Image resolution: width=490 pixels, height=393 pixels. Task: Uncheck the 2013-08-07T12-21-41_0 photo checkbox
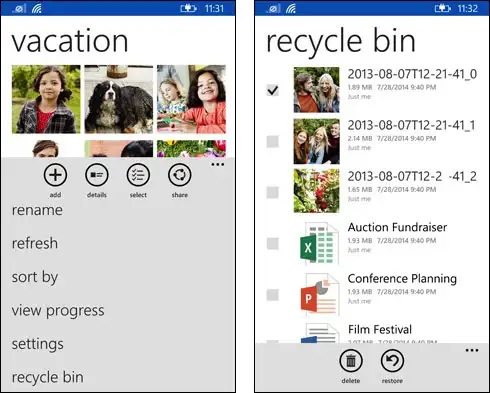[273, 90]
